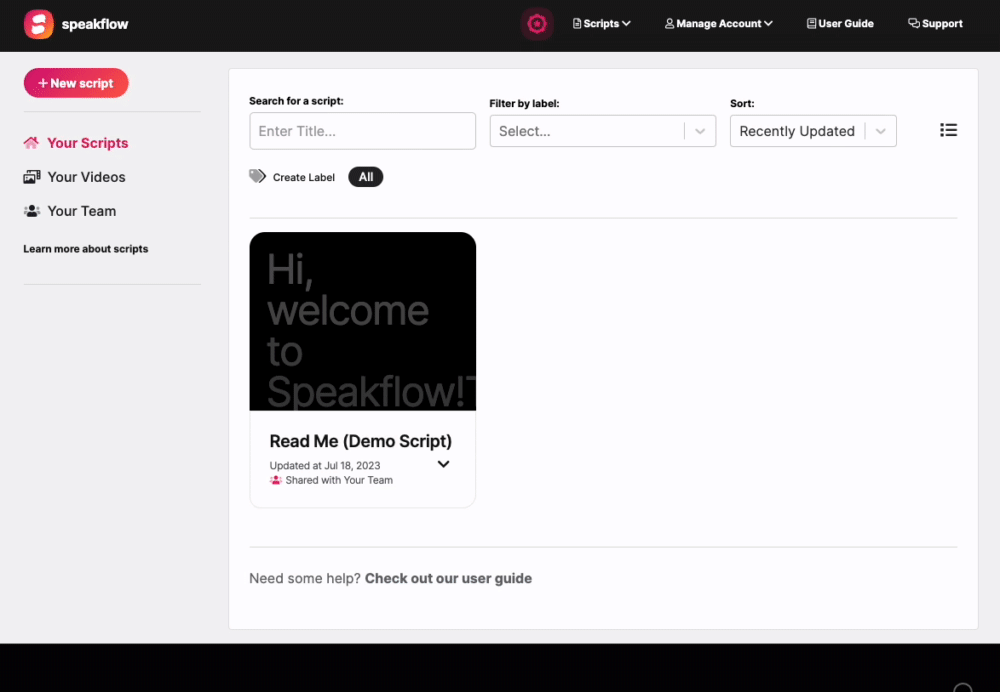Open the Read Me demo script thumbnail
The image size is (1000, 692).
coord(362,321)
